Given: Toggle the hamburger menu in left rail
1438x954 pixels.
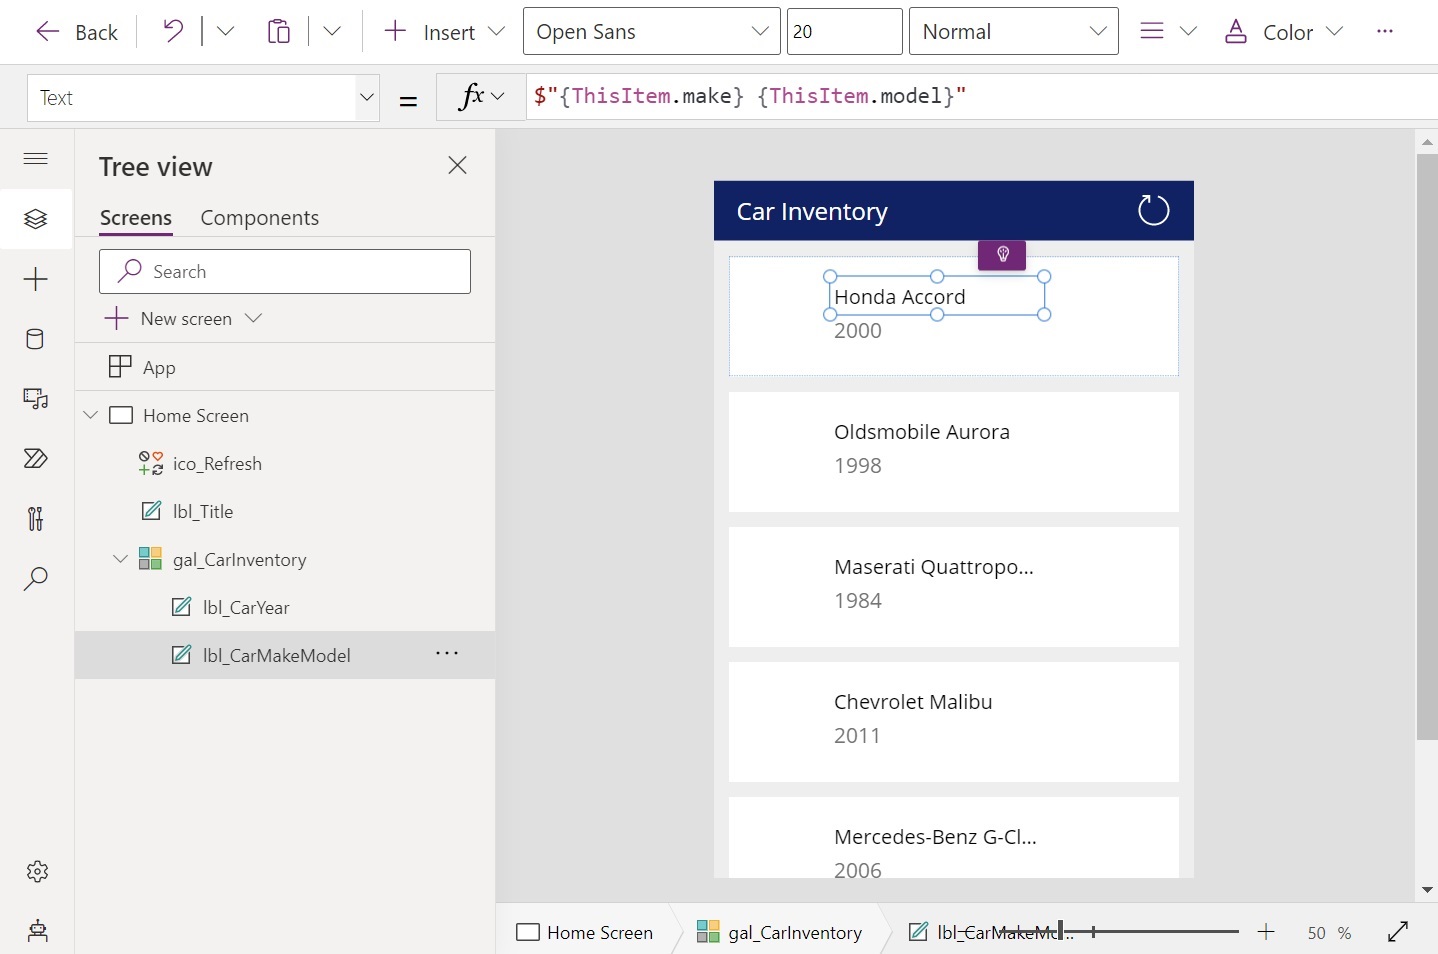Looking at the screenshot, I should click(x=35, y=159).
